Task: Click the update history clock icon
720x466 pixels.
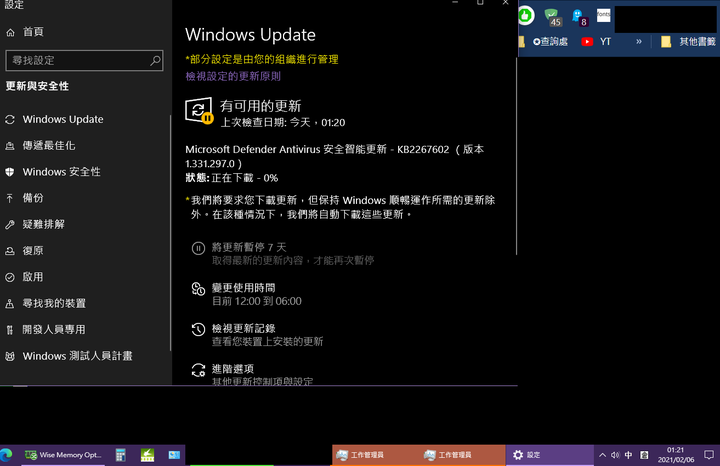Action: click(198, 329)
